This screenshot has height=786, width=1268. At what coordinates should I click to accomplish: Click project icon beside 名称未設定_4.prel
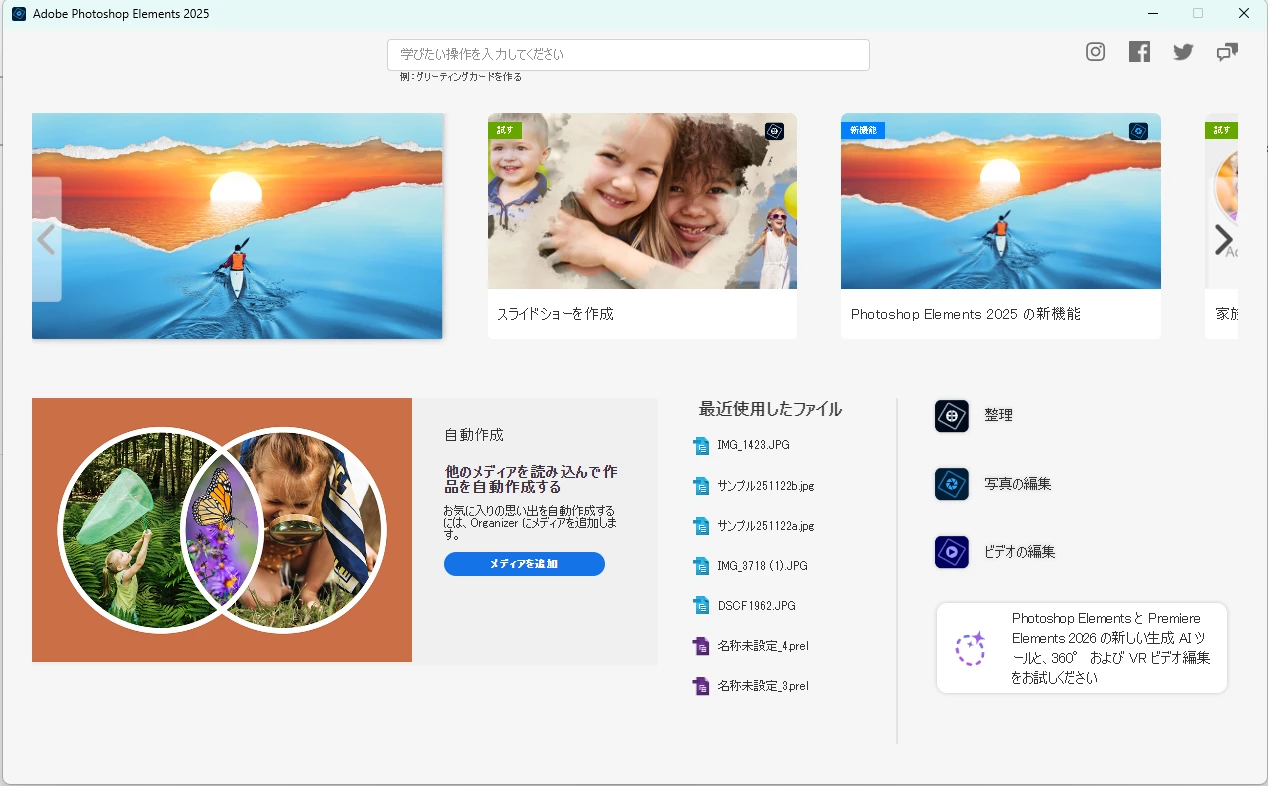coord(701,646)
